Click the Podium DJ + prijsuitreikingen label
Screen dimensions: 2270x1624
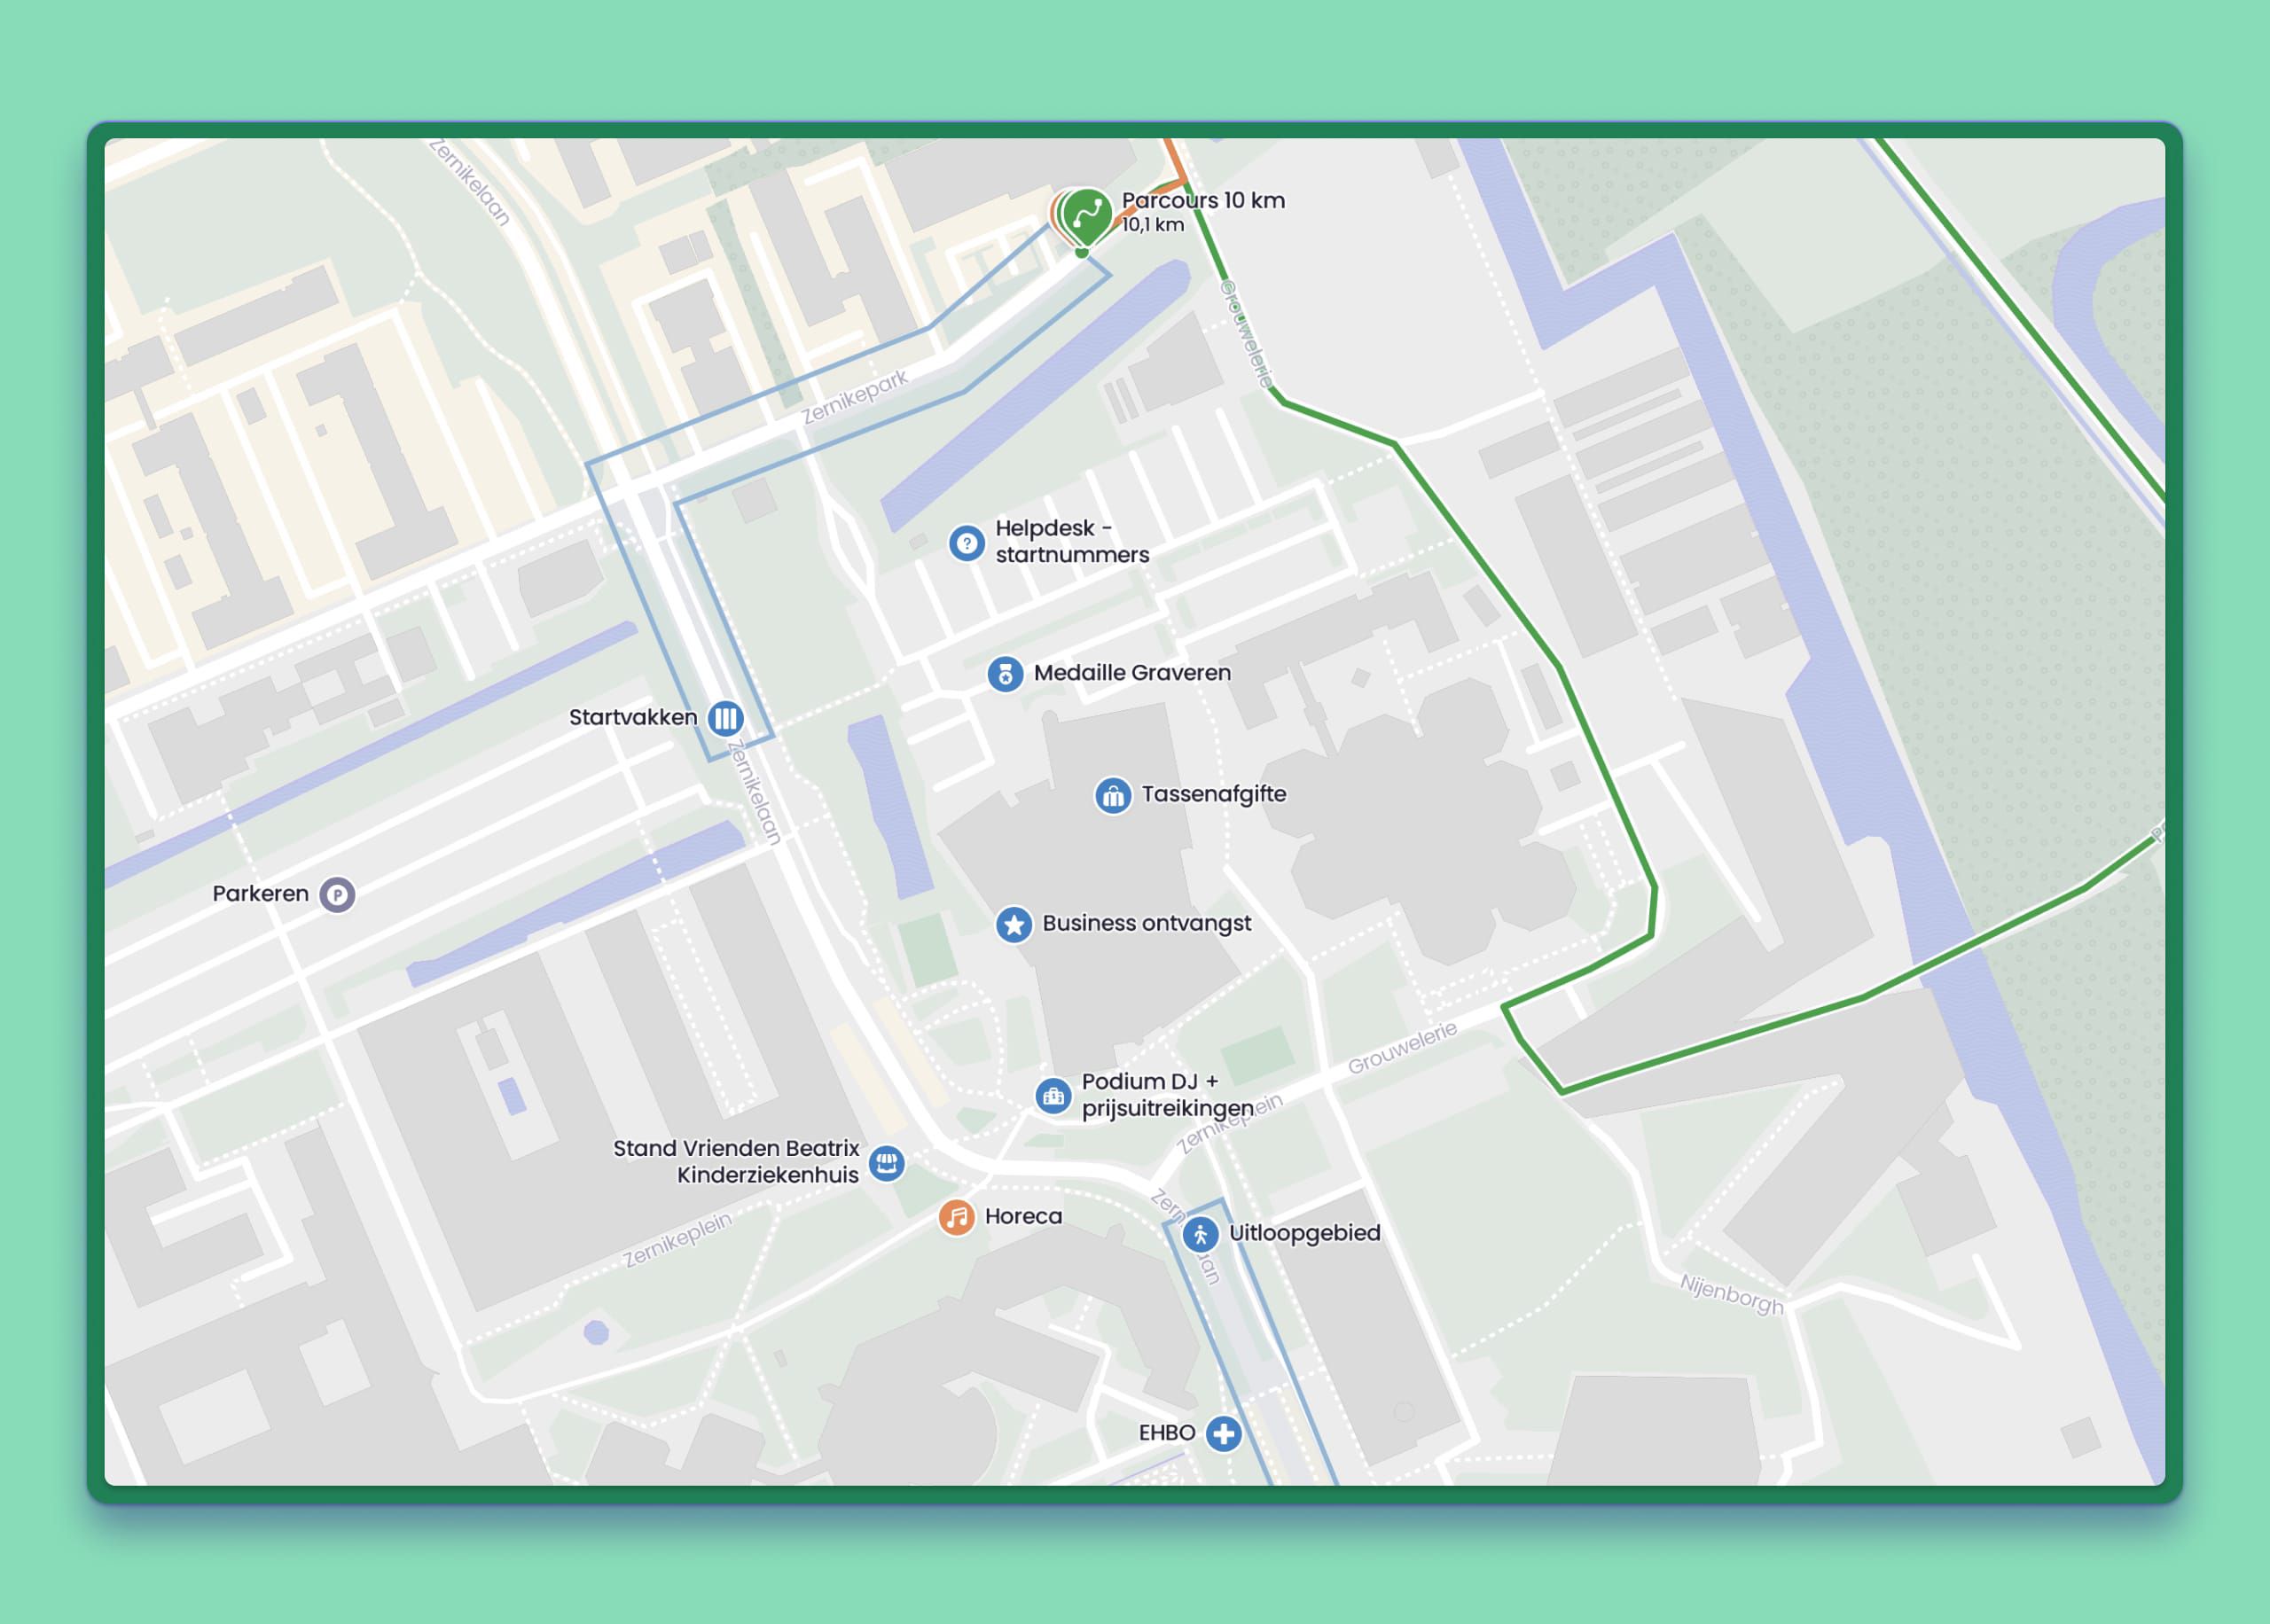pos(1166,1095)
